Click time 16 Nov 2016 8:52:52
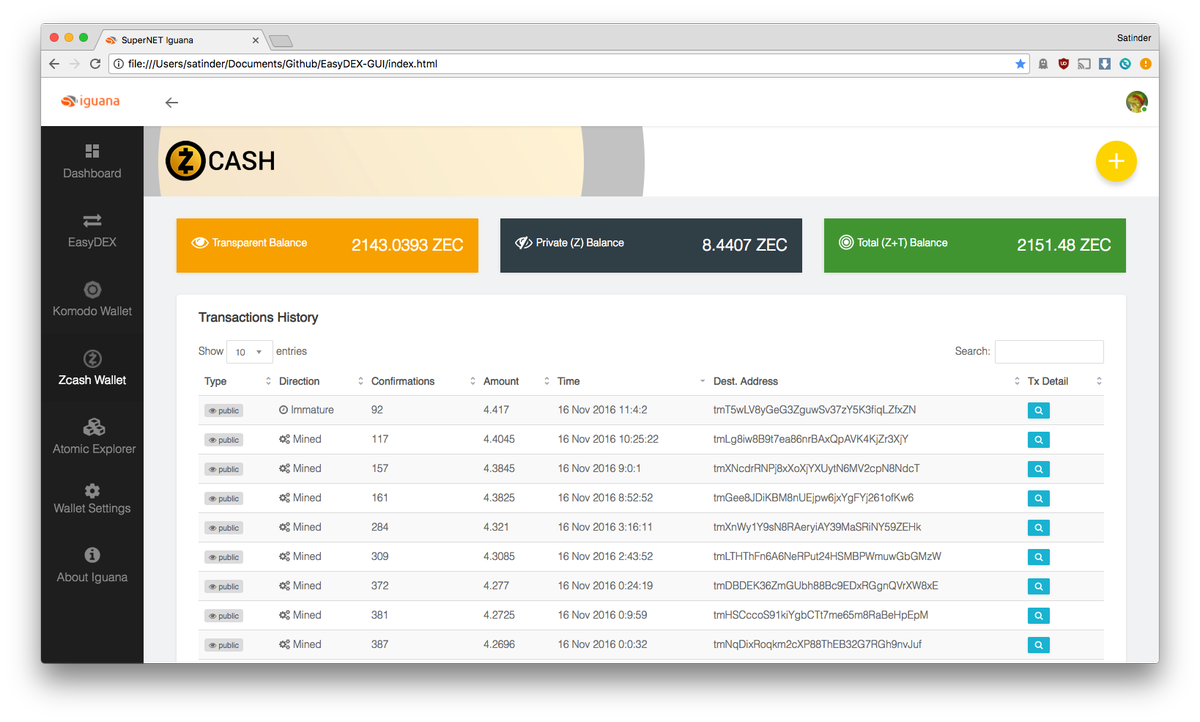The image size is (1200, 722). pos(605,498)
